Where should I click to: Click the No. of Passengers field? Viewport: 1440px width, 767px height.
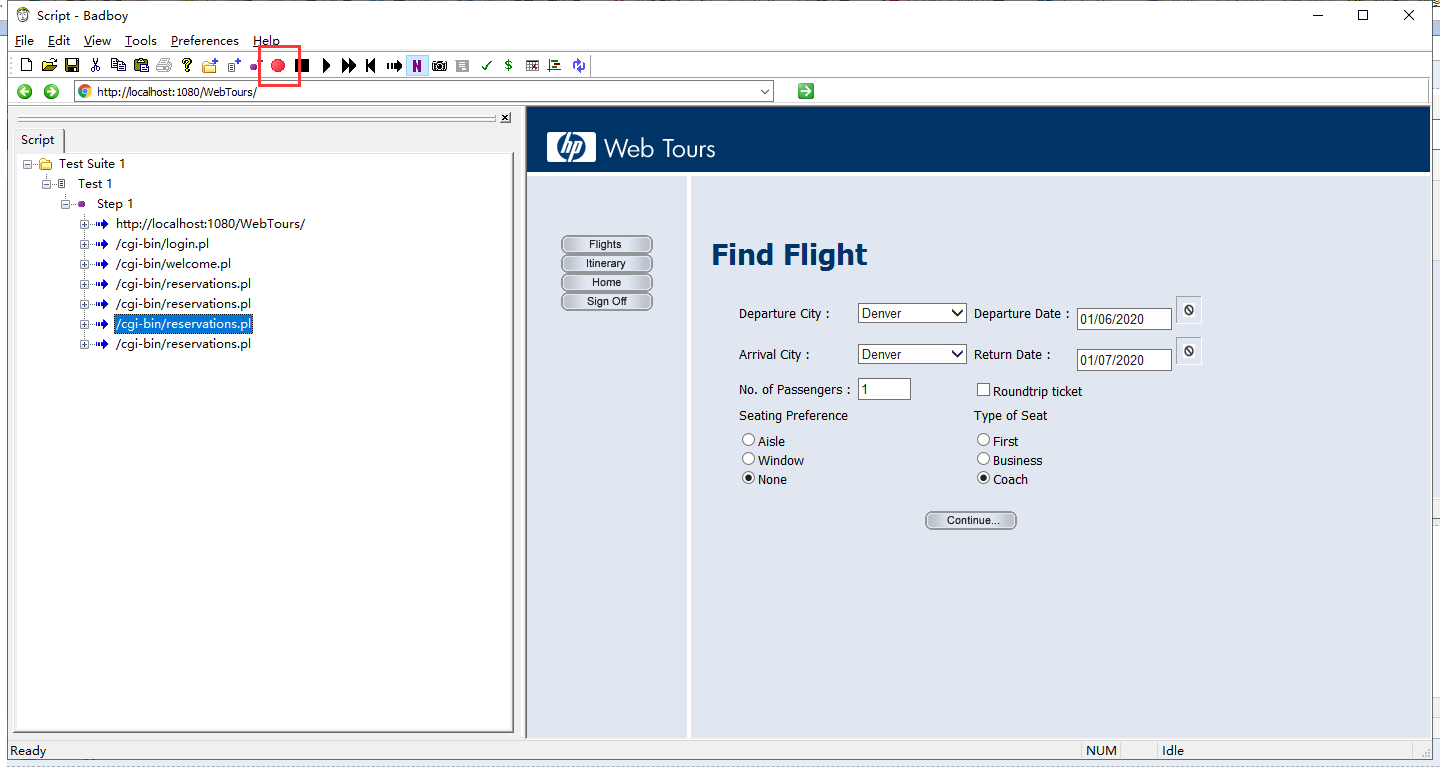click(x=884, y=389)
